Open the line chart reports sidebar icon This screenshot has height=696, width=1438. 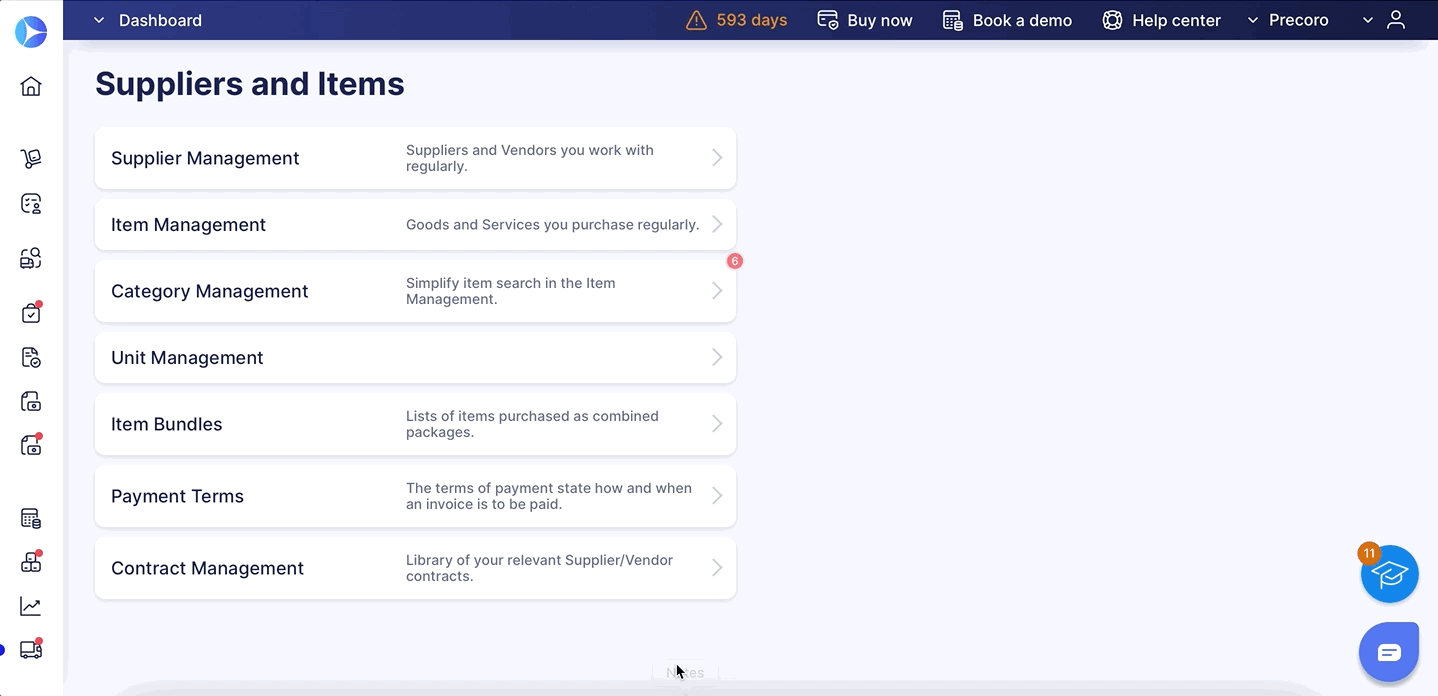pyautogui.click(x=31, y=606)
